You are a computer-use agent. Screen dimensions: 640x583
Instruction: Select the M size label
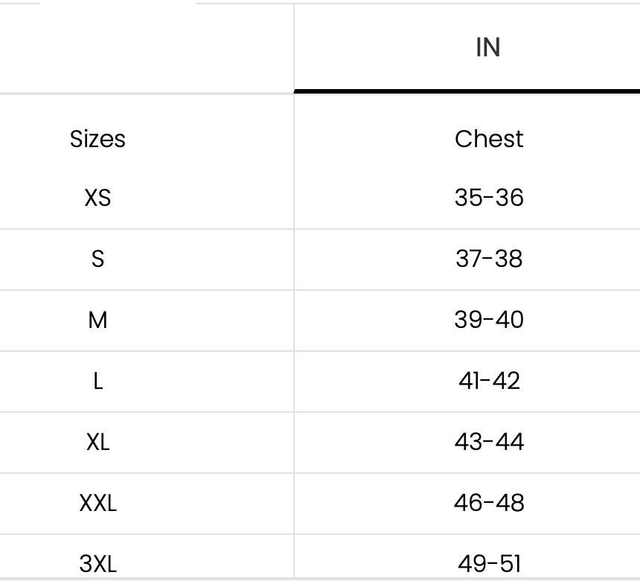pos(98,320)
